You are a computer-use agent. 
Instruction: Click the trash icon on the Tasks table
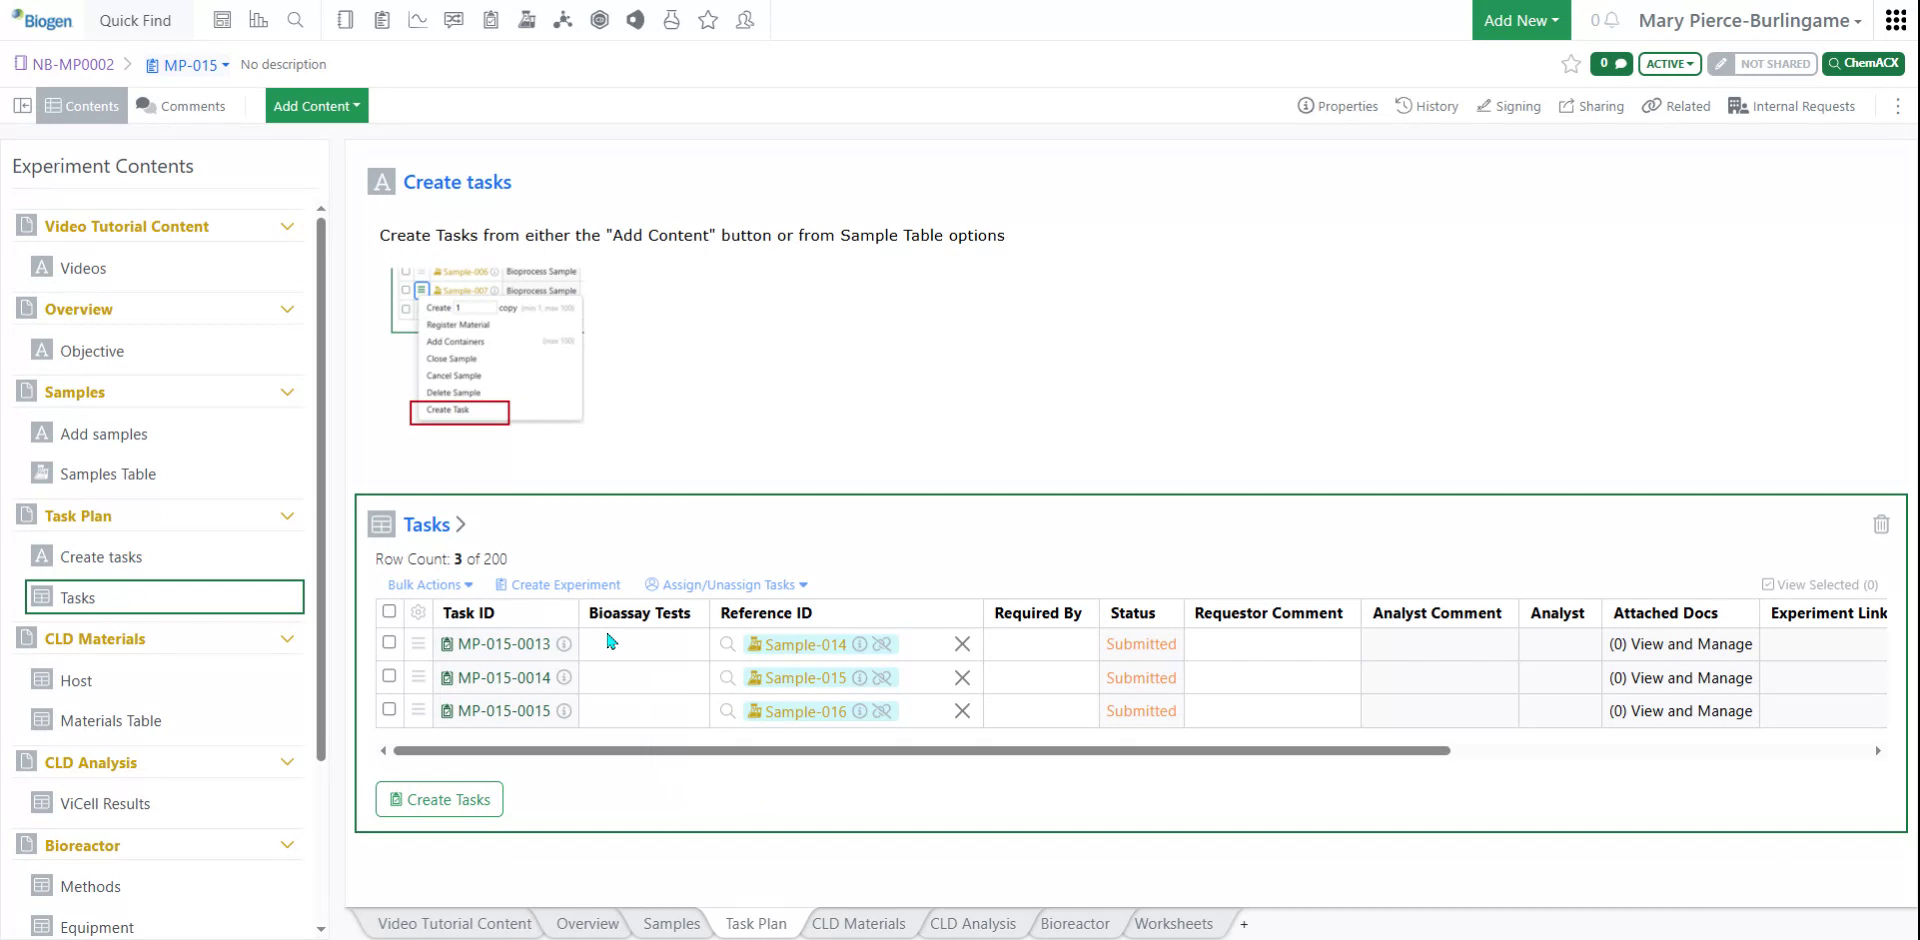point(1882,524)
